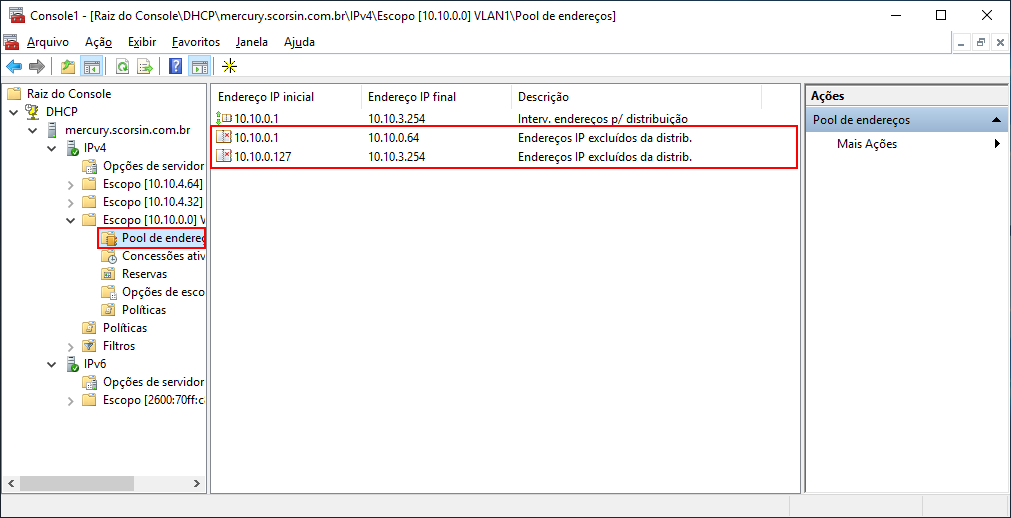Click the inner MDI minimize button

tap(962, 43)
